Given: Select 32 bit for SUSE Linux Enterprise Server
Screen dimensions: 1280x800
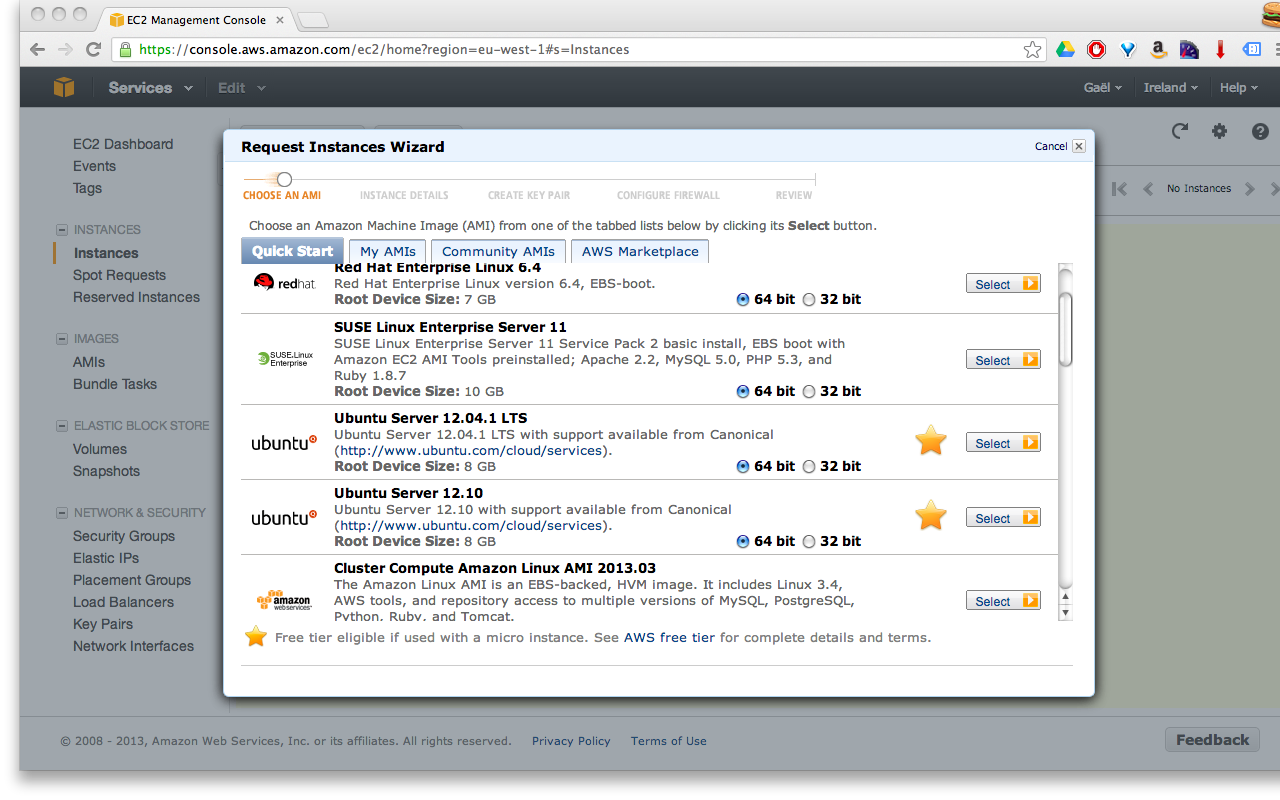Looking at the screenshot, I should point(808,390).
